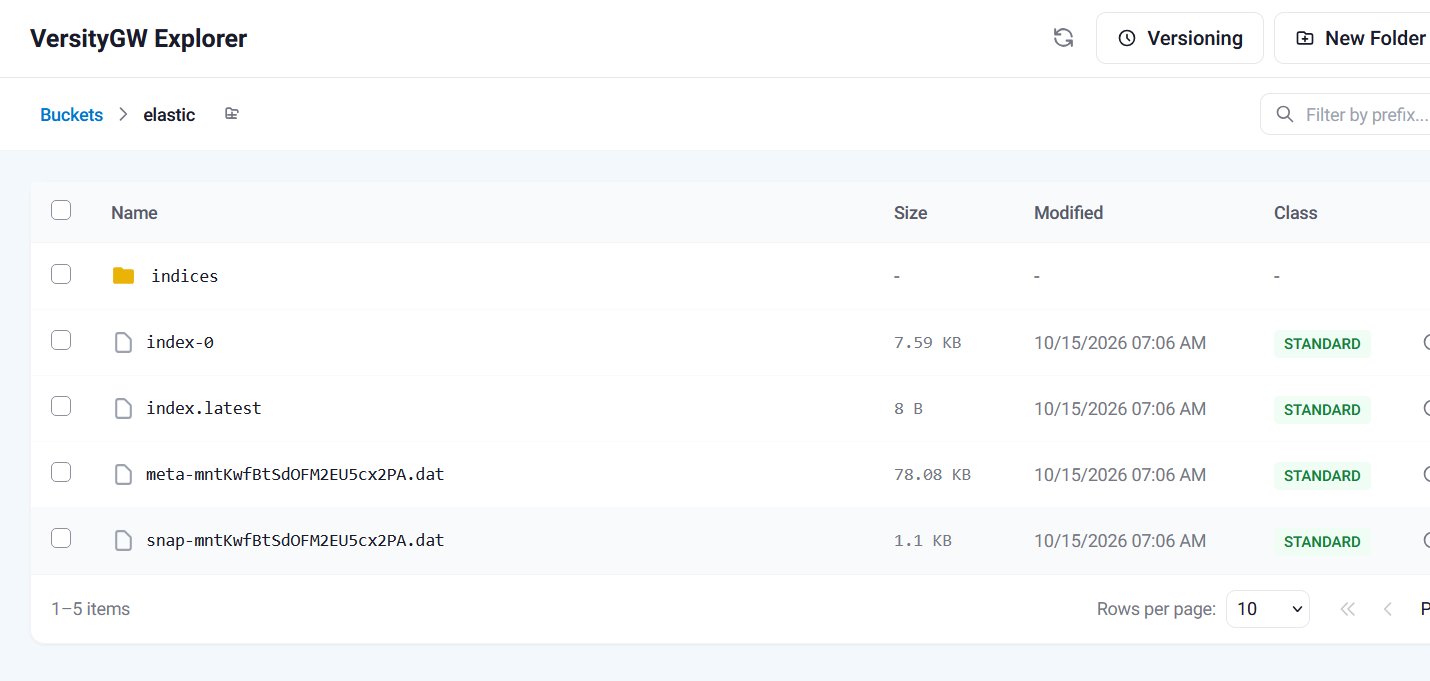Click the first page double-chevron button

point(1347,608)
